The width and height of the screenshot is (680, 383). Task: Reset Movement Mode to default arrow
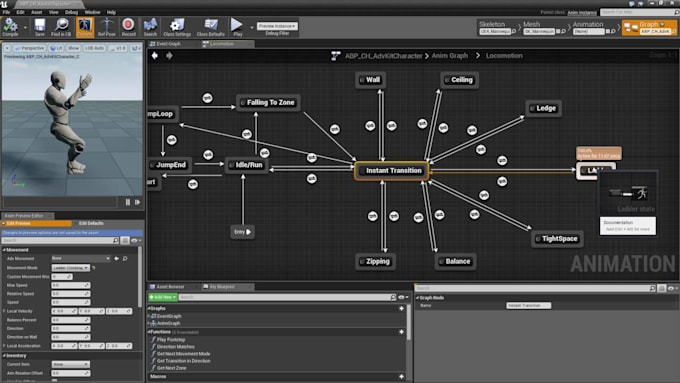click(94, 268)
